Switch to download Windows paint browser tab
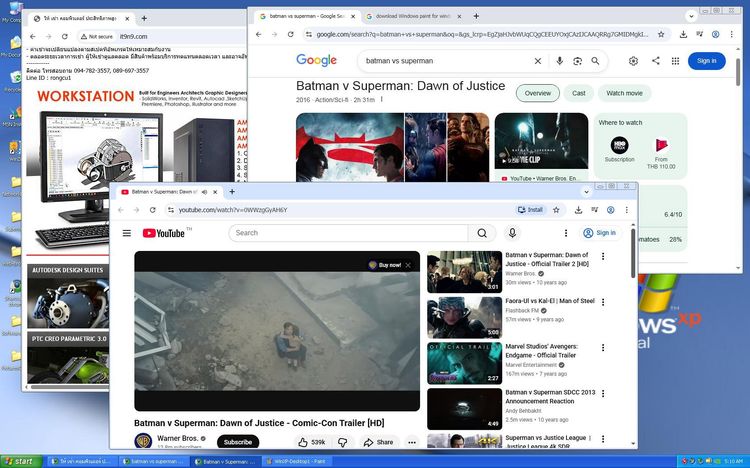750x468 pixels. (412, 16)
